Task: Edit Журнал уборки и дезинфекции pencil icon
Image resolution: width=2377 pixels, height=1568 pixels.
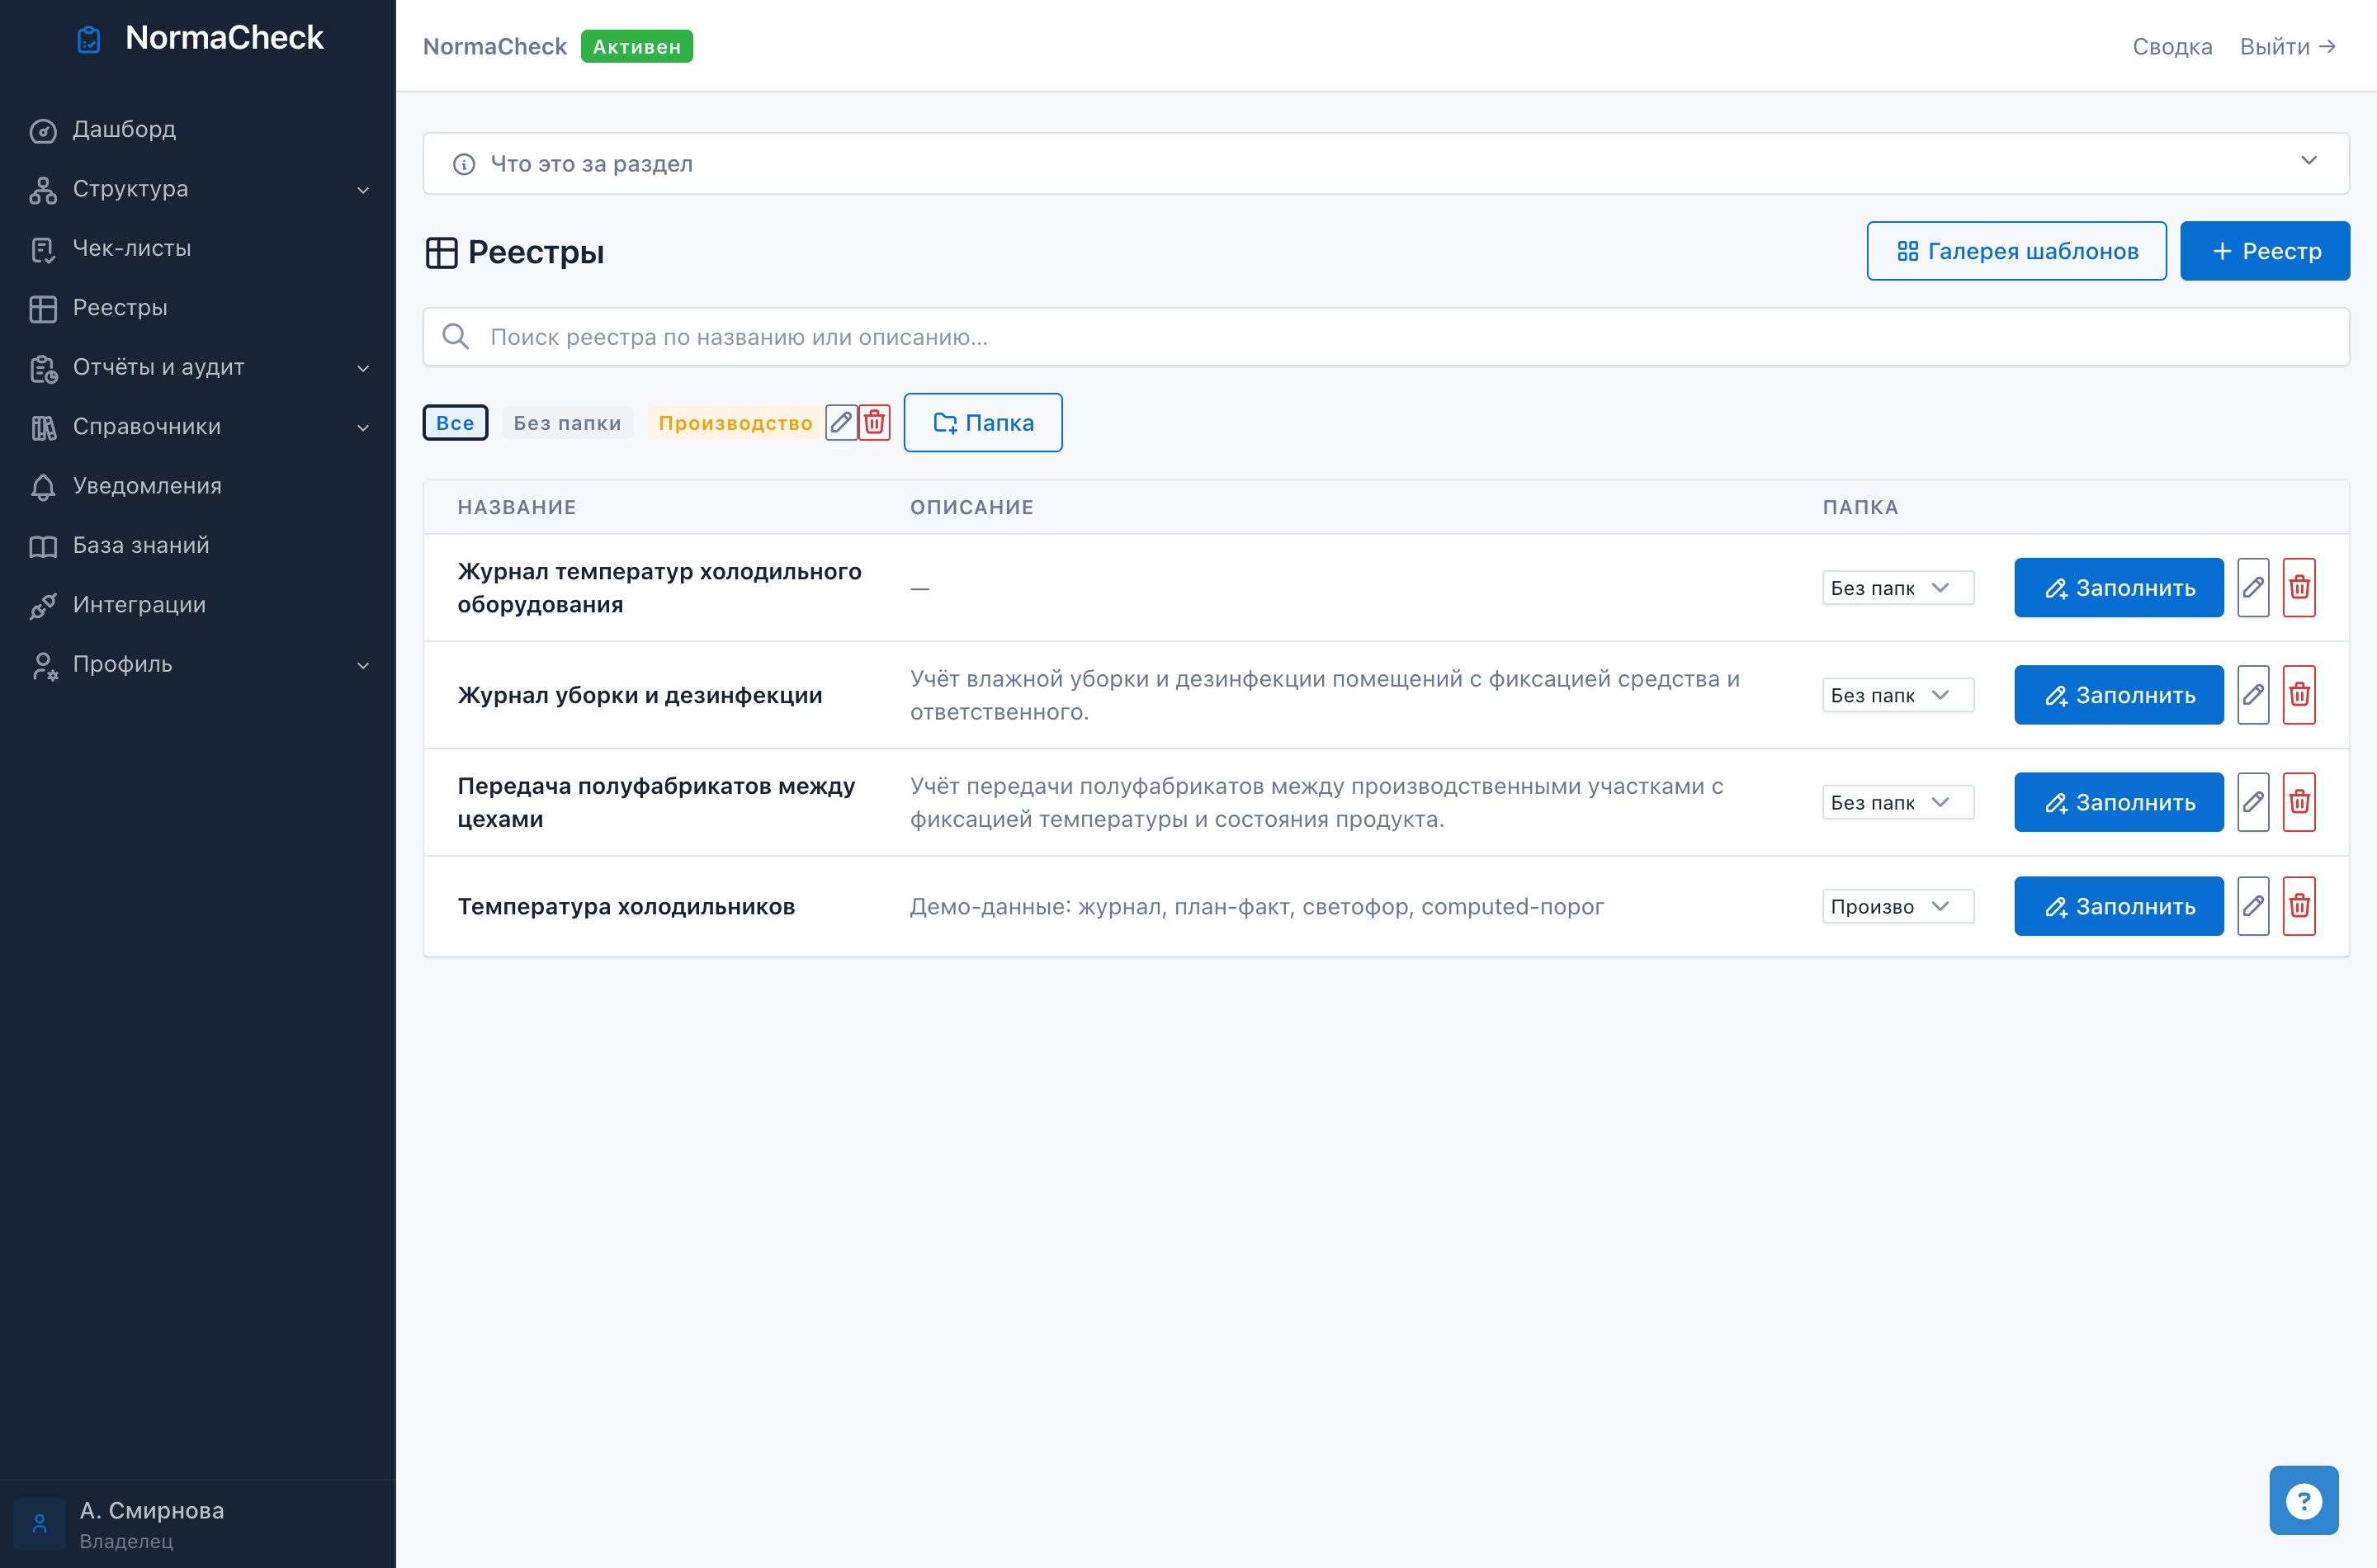Action: pos(2253,694)
